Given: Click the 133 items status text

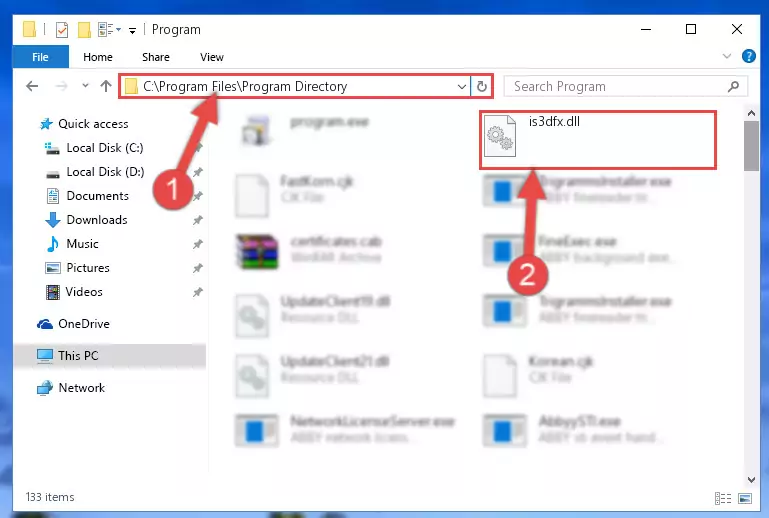Looking at the screenshot, I should tap(50, 497).
